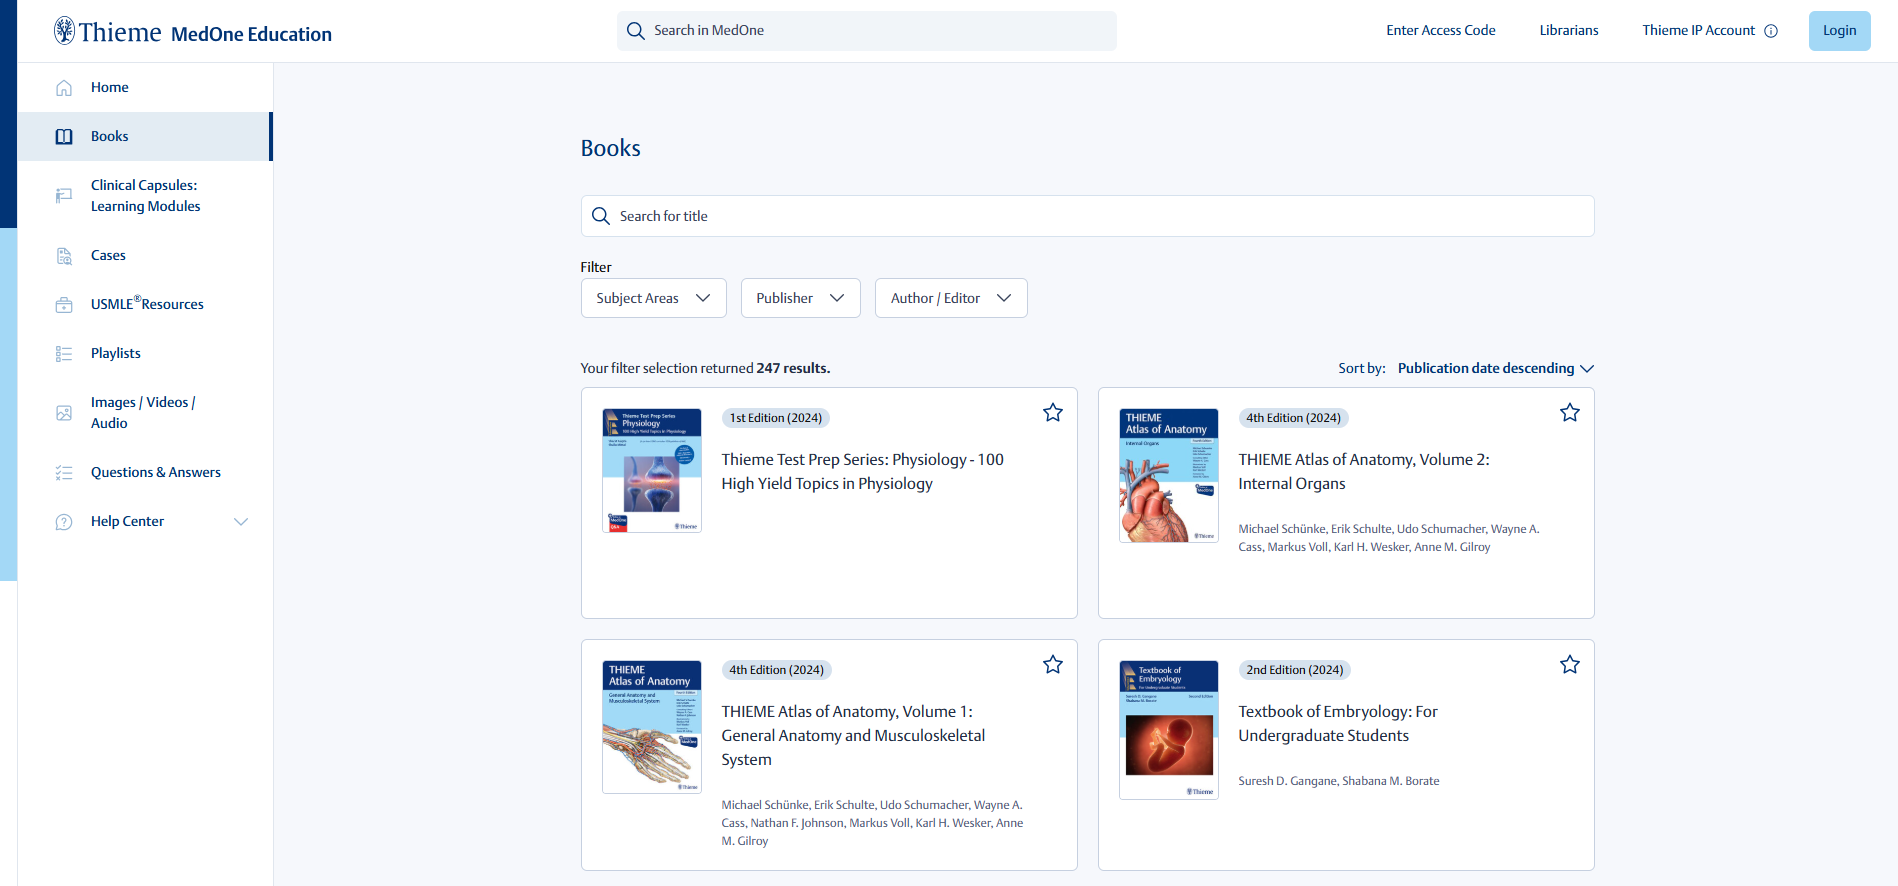Favorite Atlas of Anatomy Volume 2 star
Image resolution: width=1898 pixels, height=886 pixels.
pos(1570,412)
